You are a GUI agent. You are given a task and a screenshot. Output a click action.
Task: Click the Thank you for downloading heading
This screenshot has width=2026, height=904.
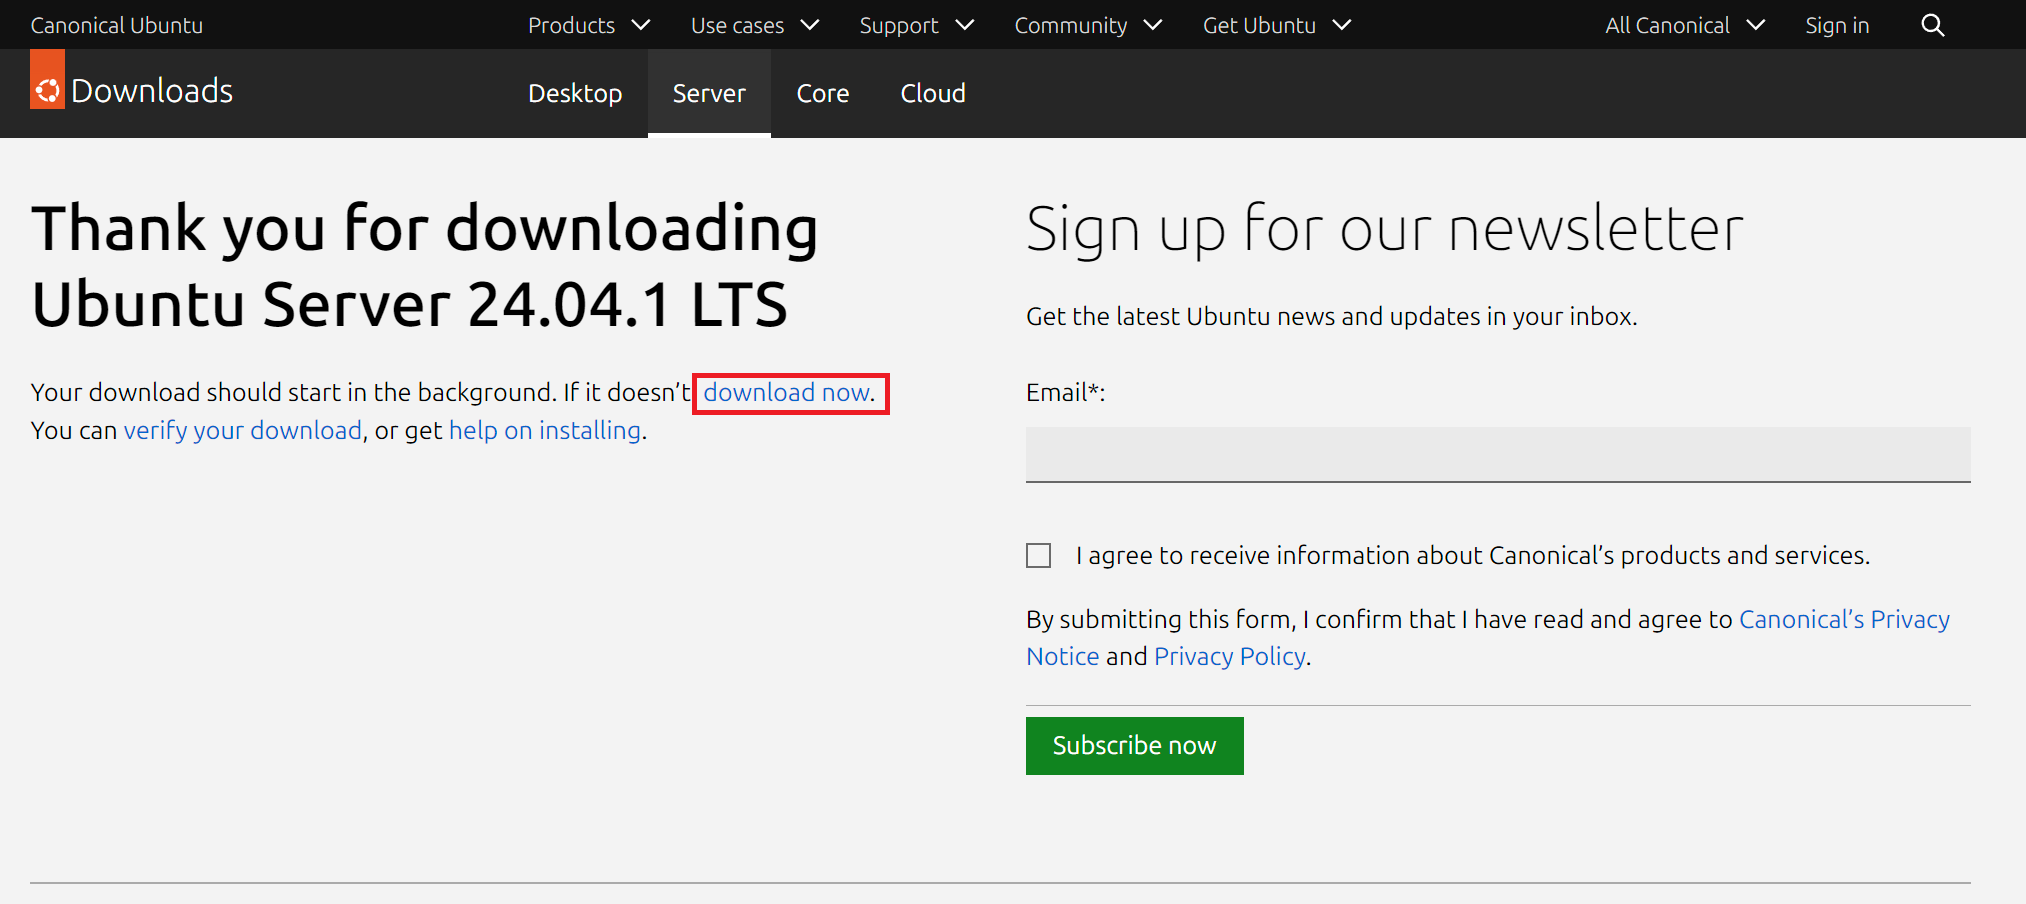(425, 266)
